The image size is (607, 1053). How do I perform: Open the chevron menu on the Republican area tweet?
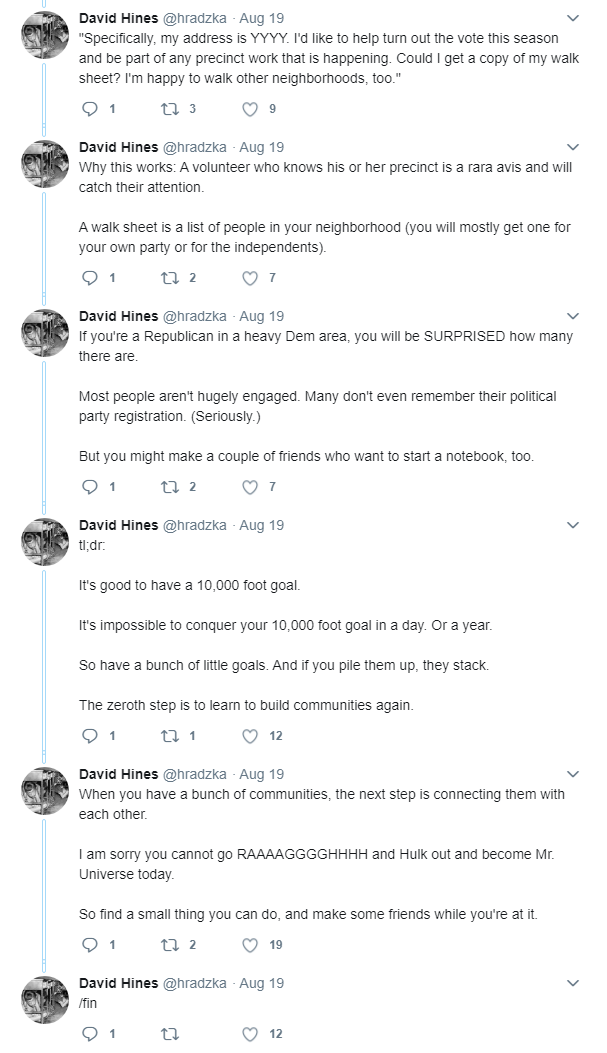pyautogui.click(x=573, y=316)
